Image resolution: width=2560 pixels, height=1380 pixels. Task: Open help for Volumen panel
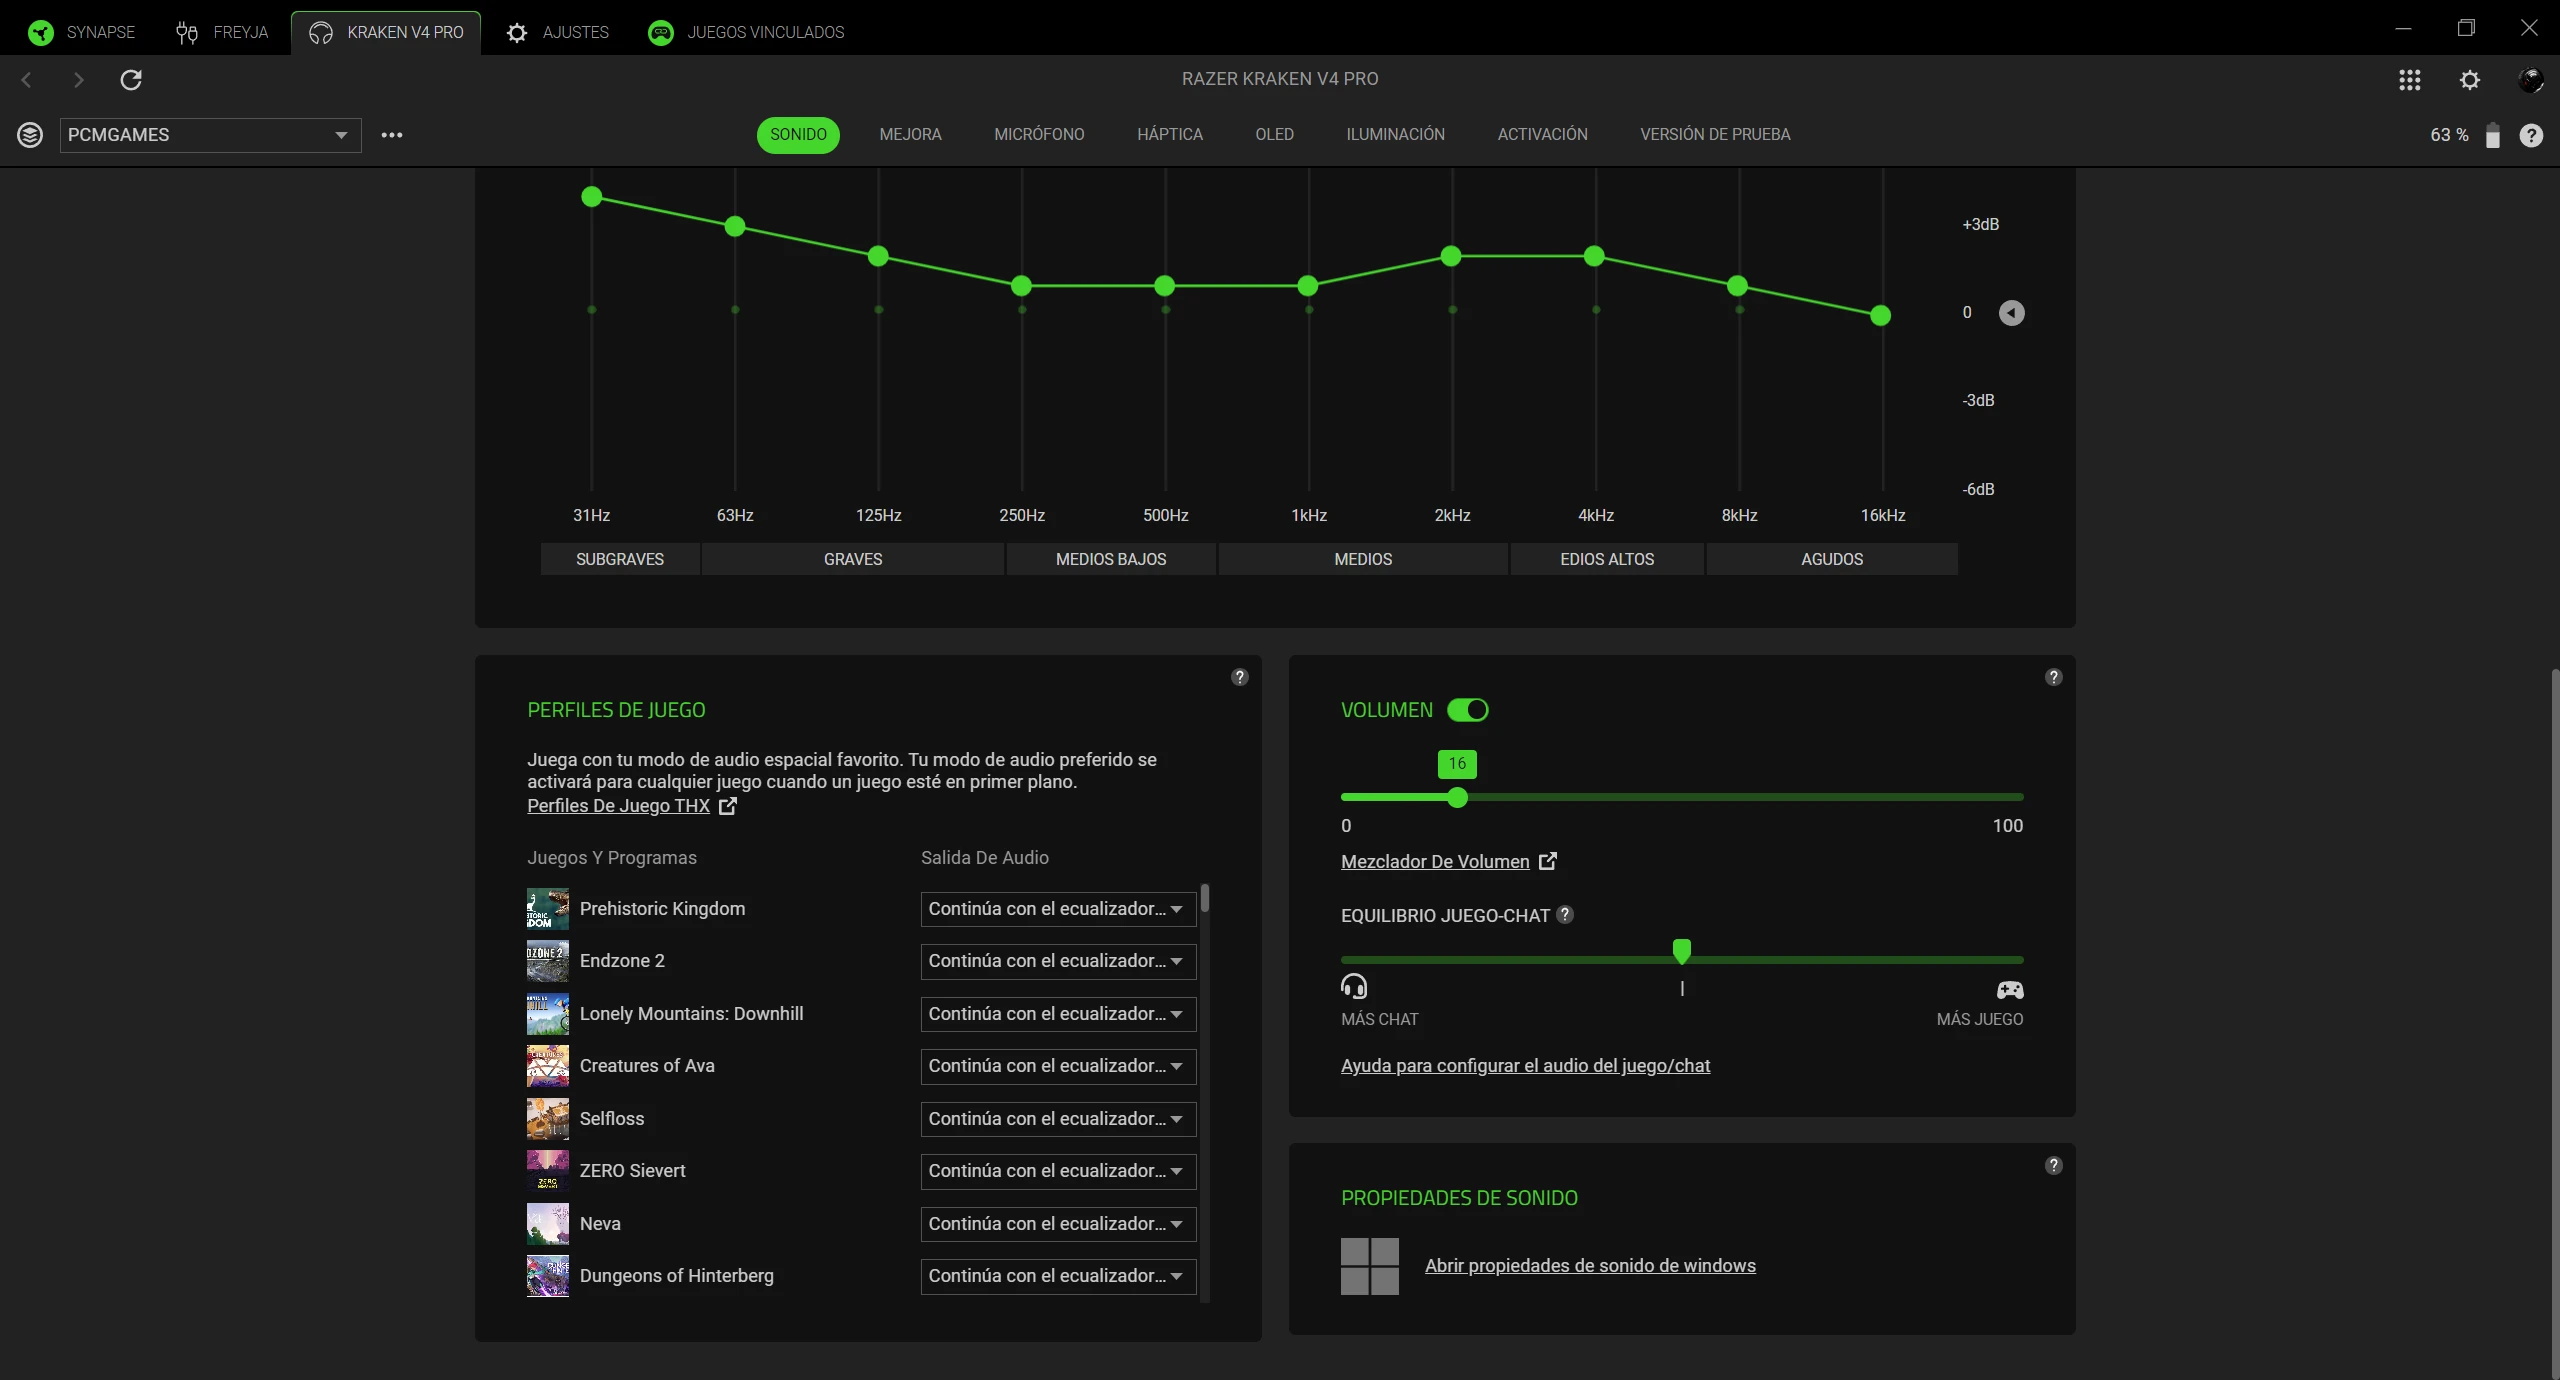[x=2054, y=677]
